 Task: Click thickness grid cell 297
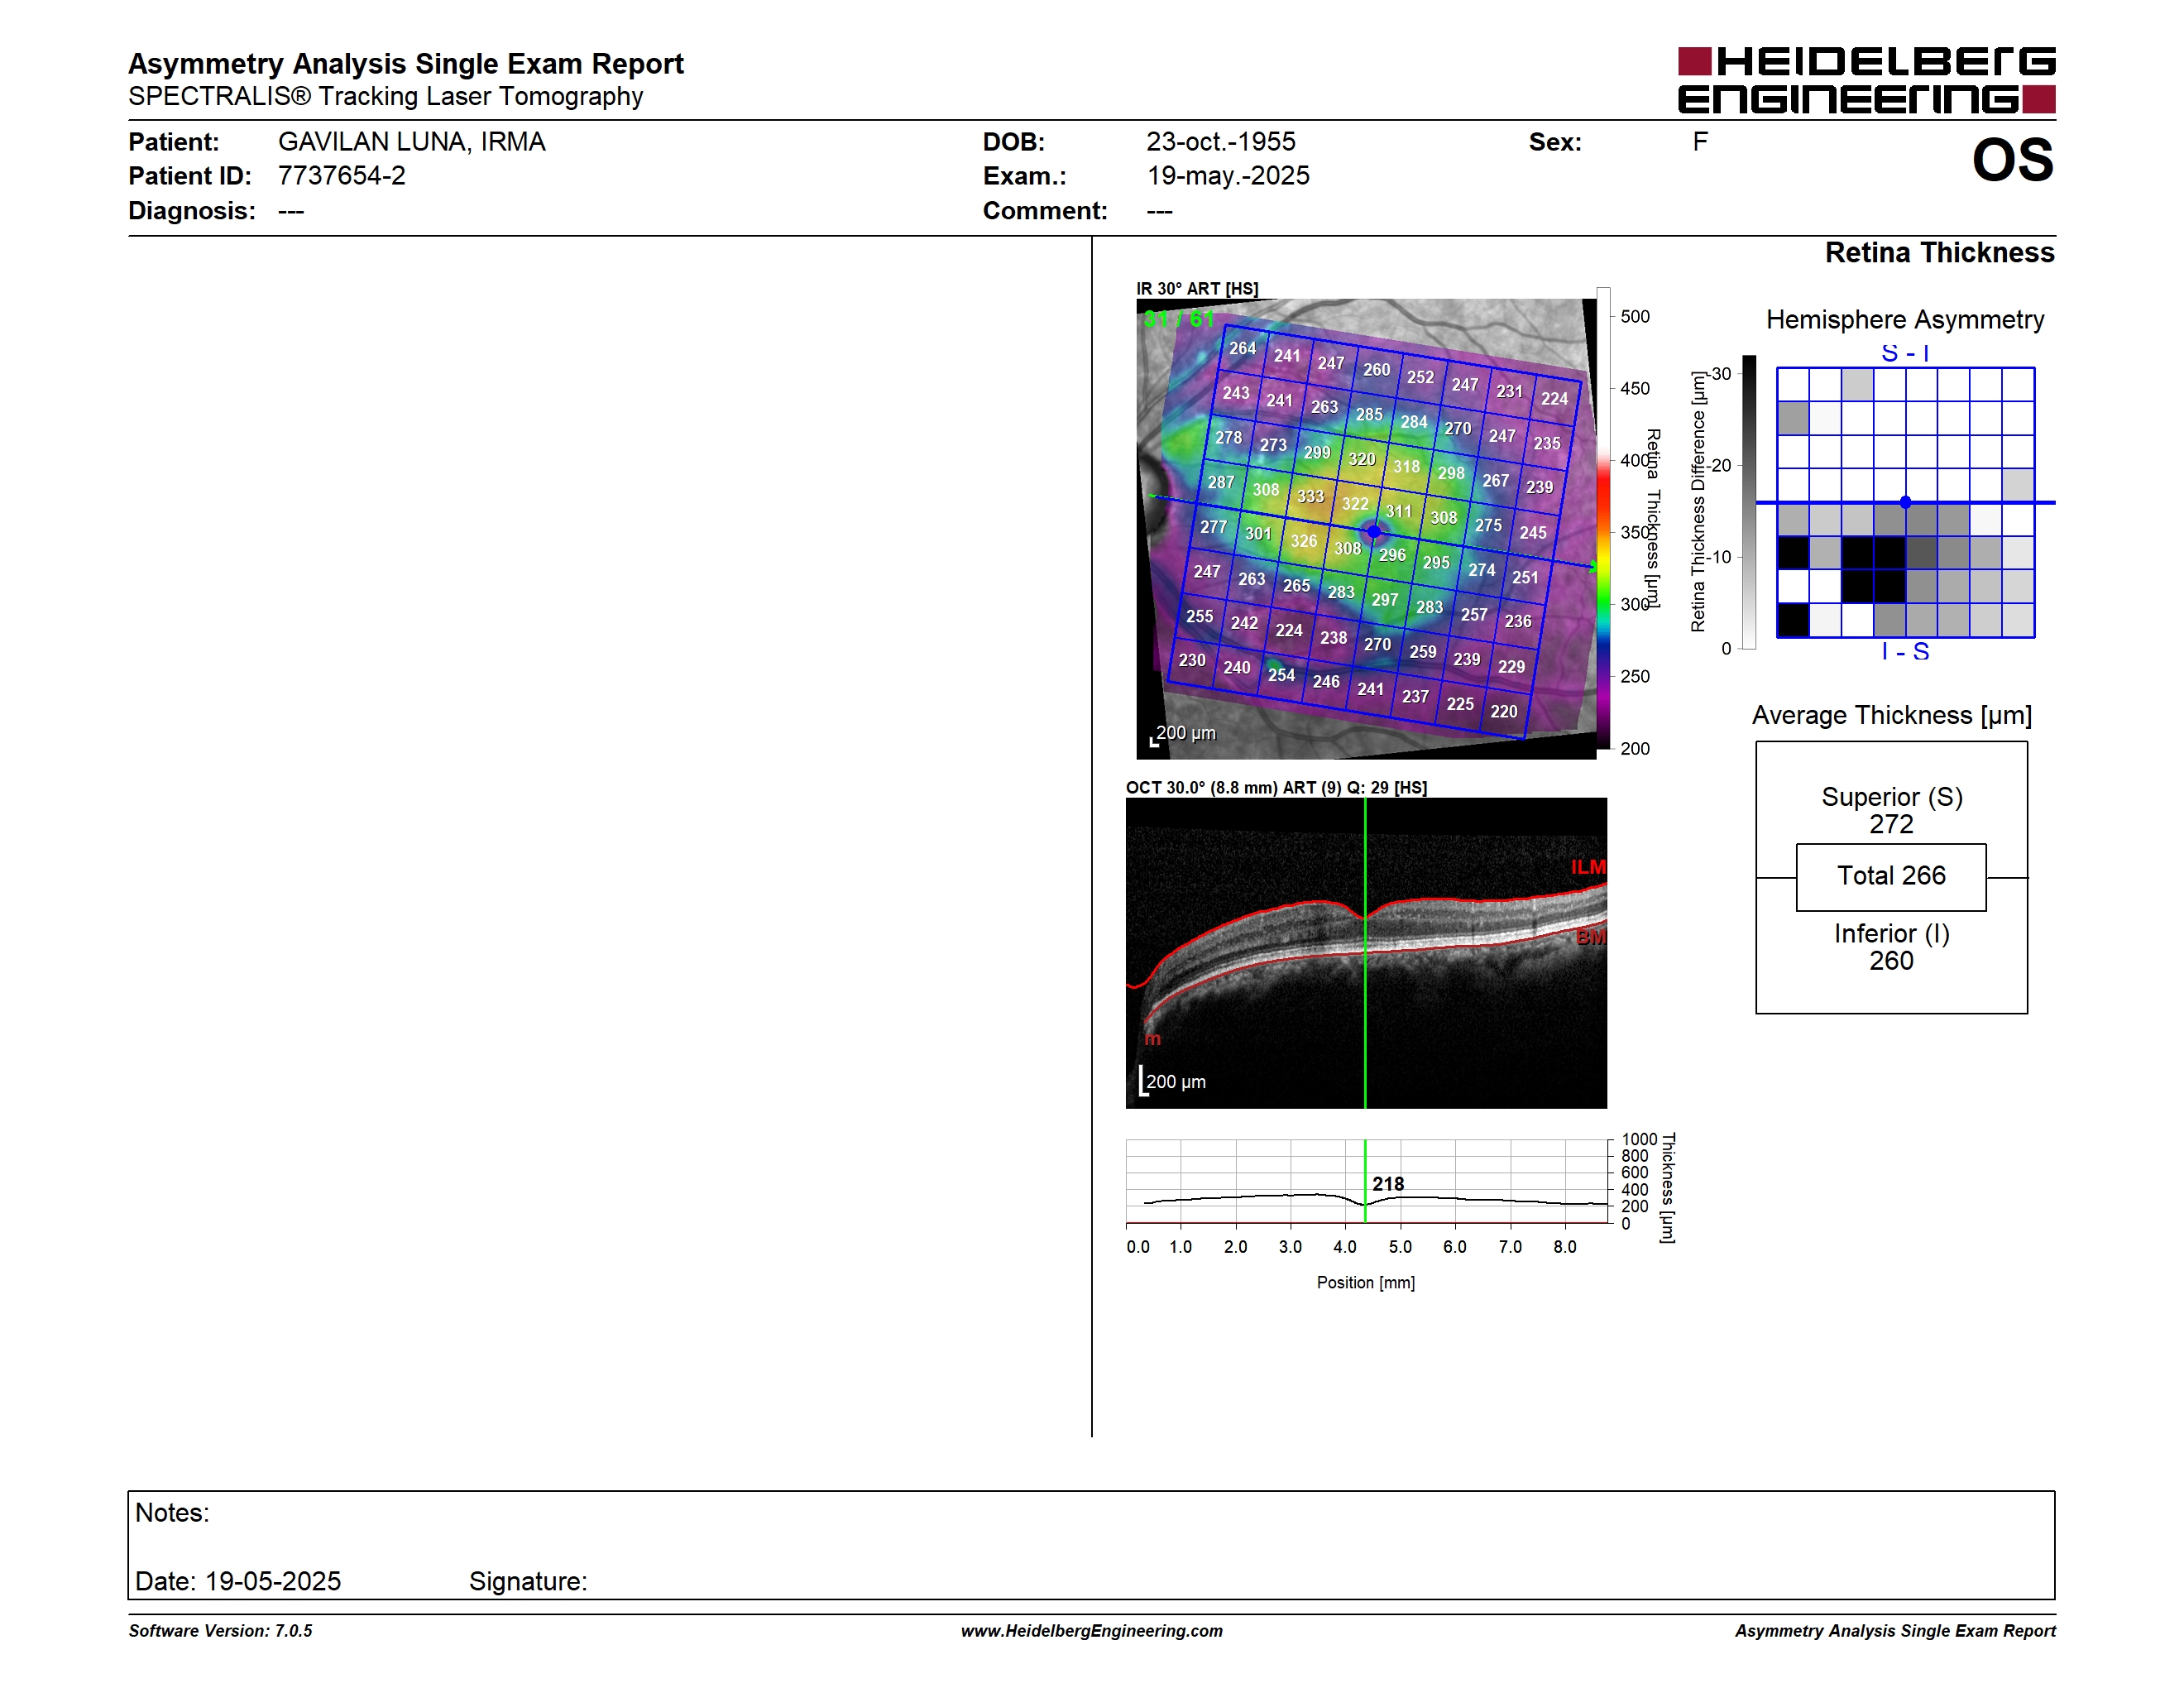click(1385, 599)
